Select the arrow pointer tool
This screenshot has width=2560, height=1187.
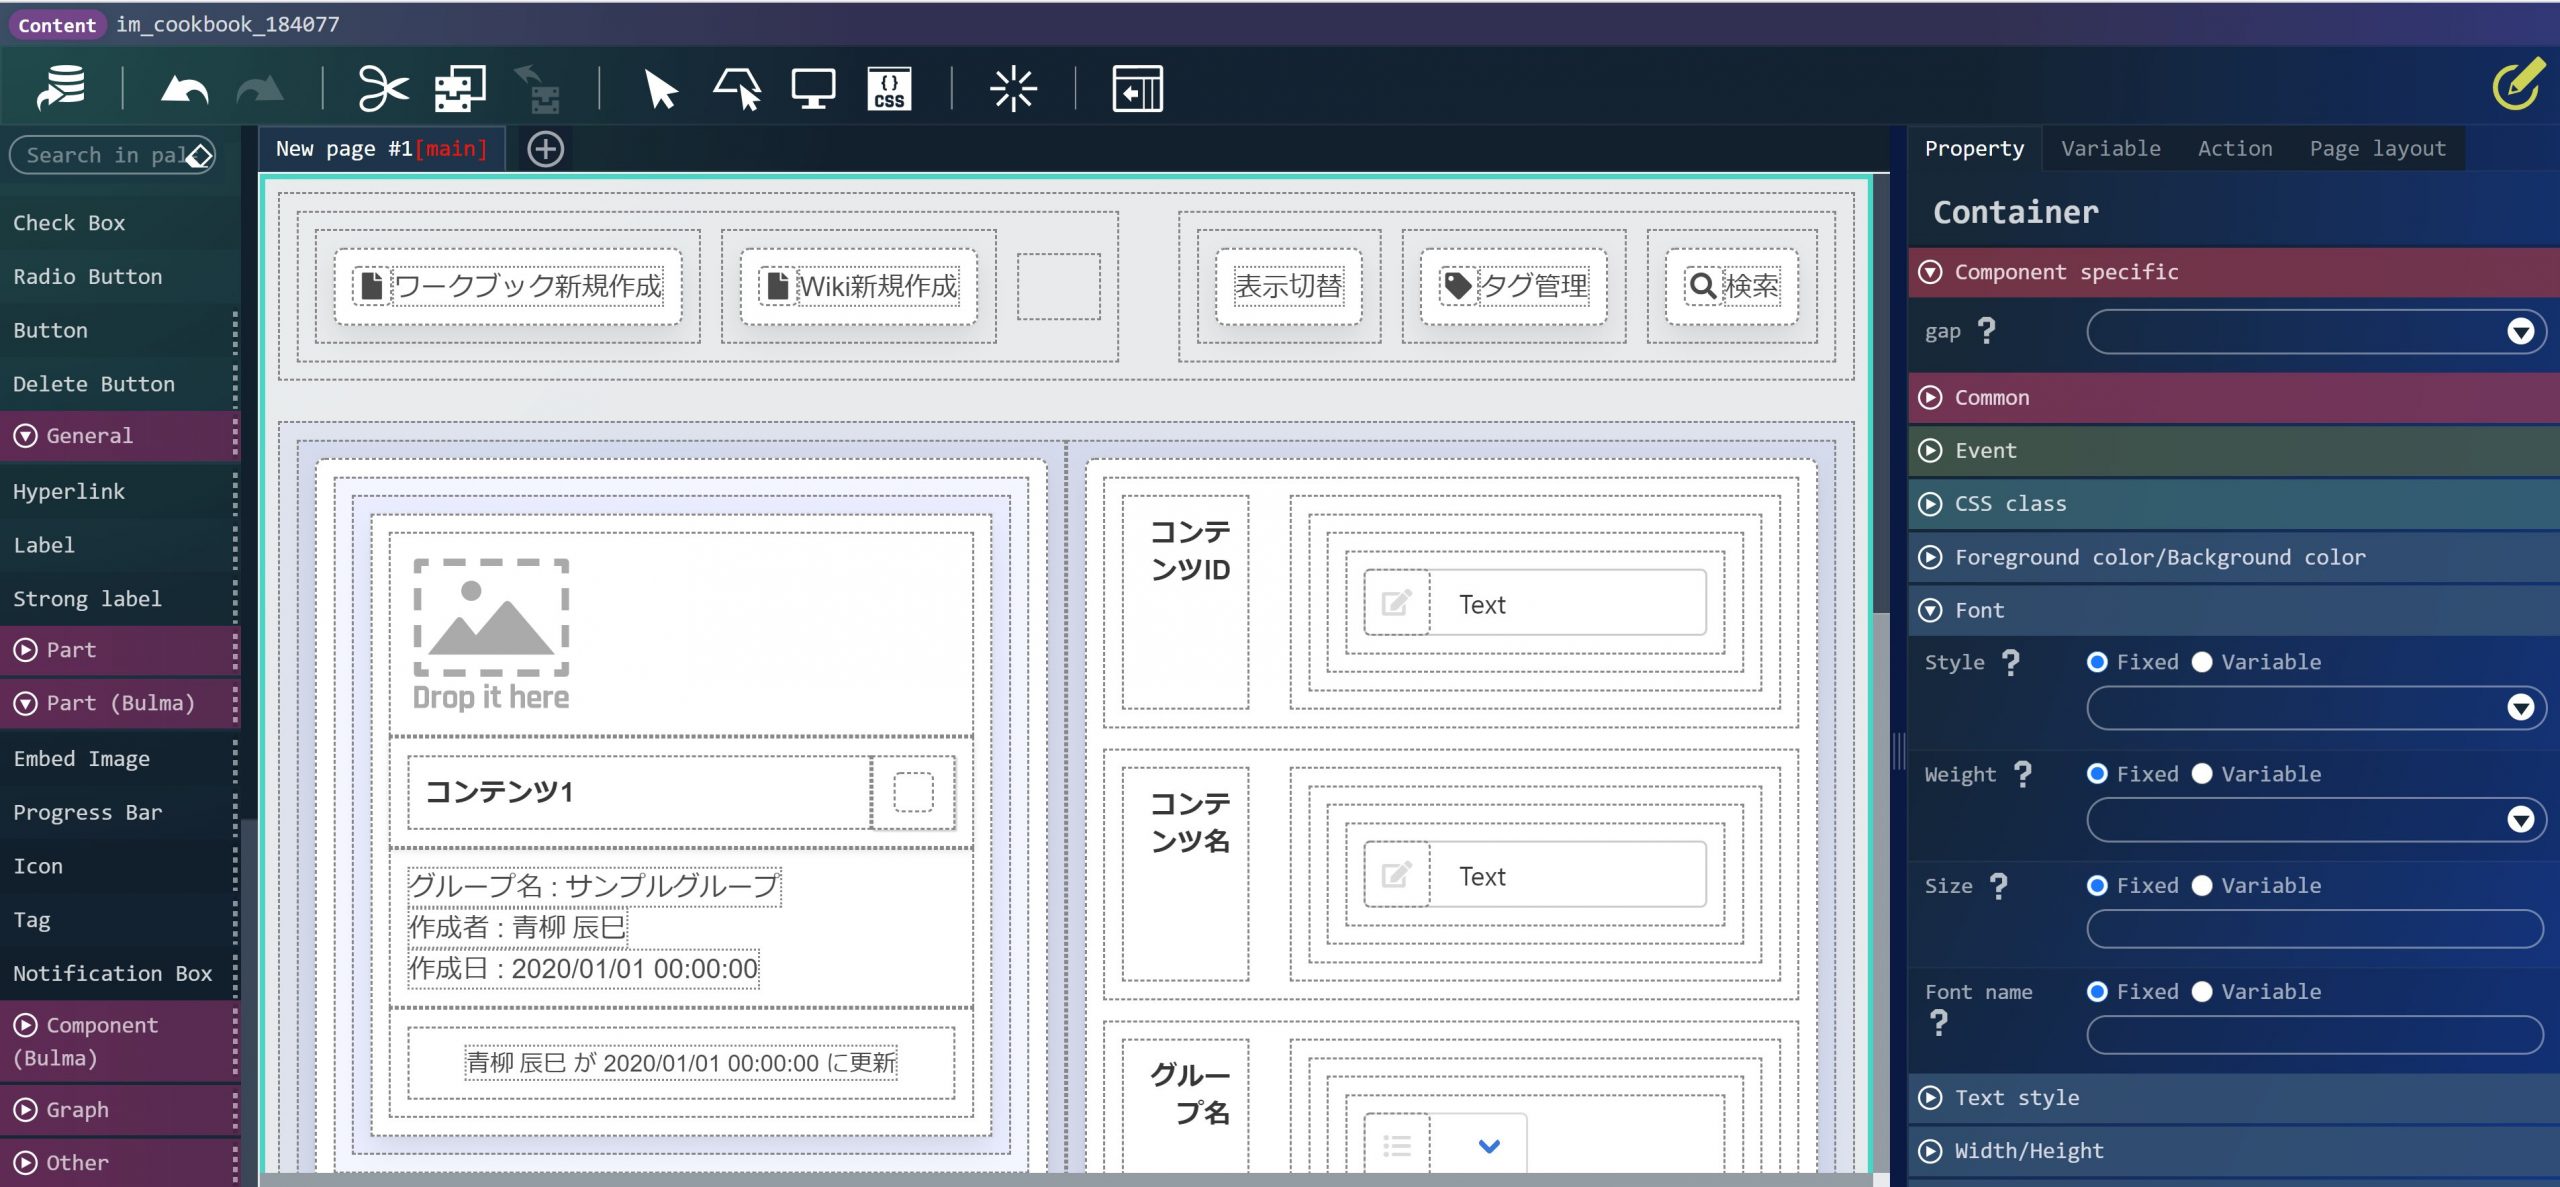point(661,90)
